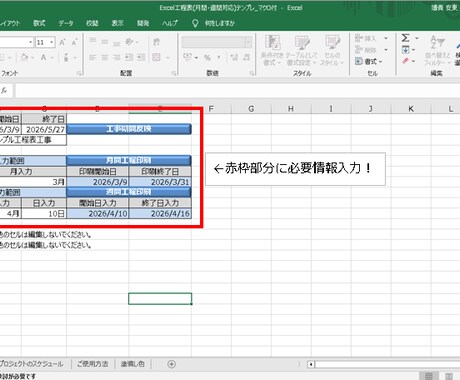Apply the fill color bucket
460x380 pixels.
click(24, 58)
